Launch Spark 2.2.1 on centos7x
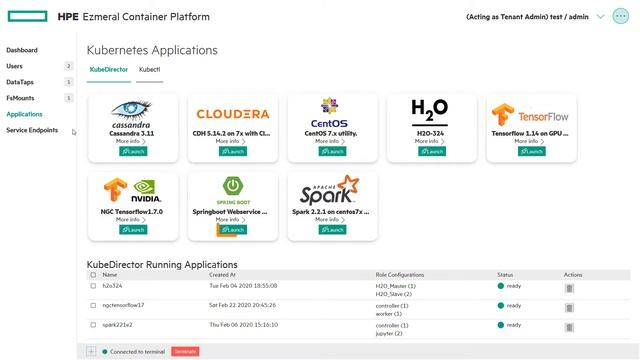This screenshot has width=640, height=360. click(332, 230)
